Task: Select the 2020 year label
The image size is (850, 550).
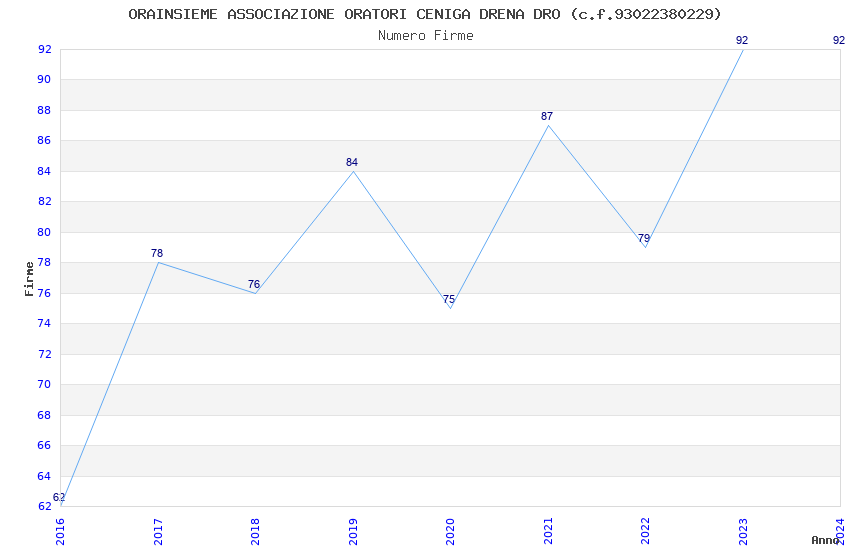Action: pyautogui.click(x=450, y=532)
